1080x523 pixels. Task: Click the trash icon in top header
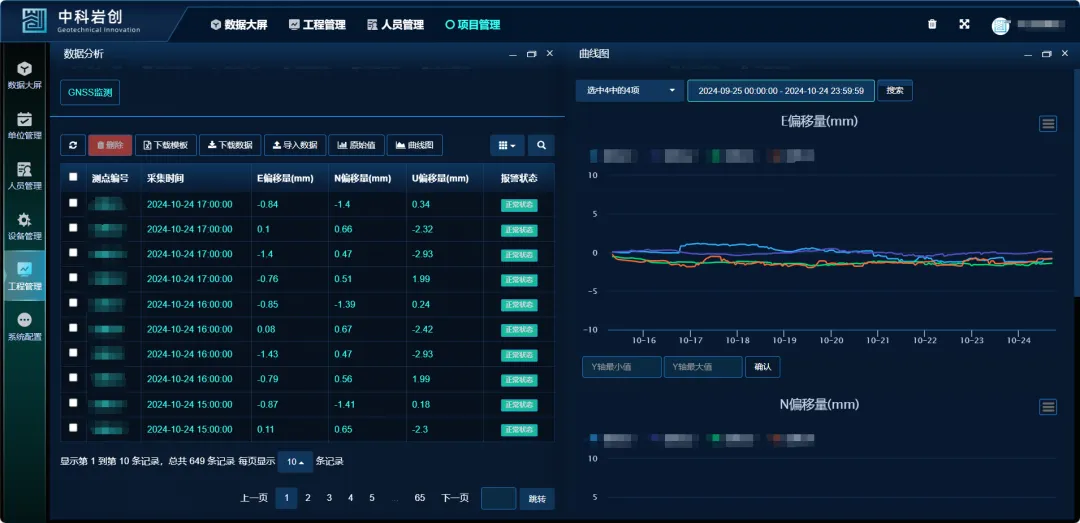click(x=932, y=24)
